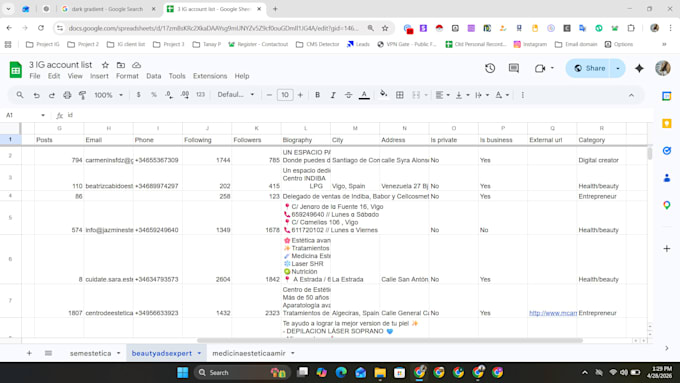Screen dimensions: 680x383
Task: Click the Meet camera icon
Action: pos(540,69)
